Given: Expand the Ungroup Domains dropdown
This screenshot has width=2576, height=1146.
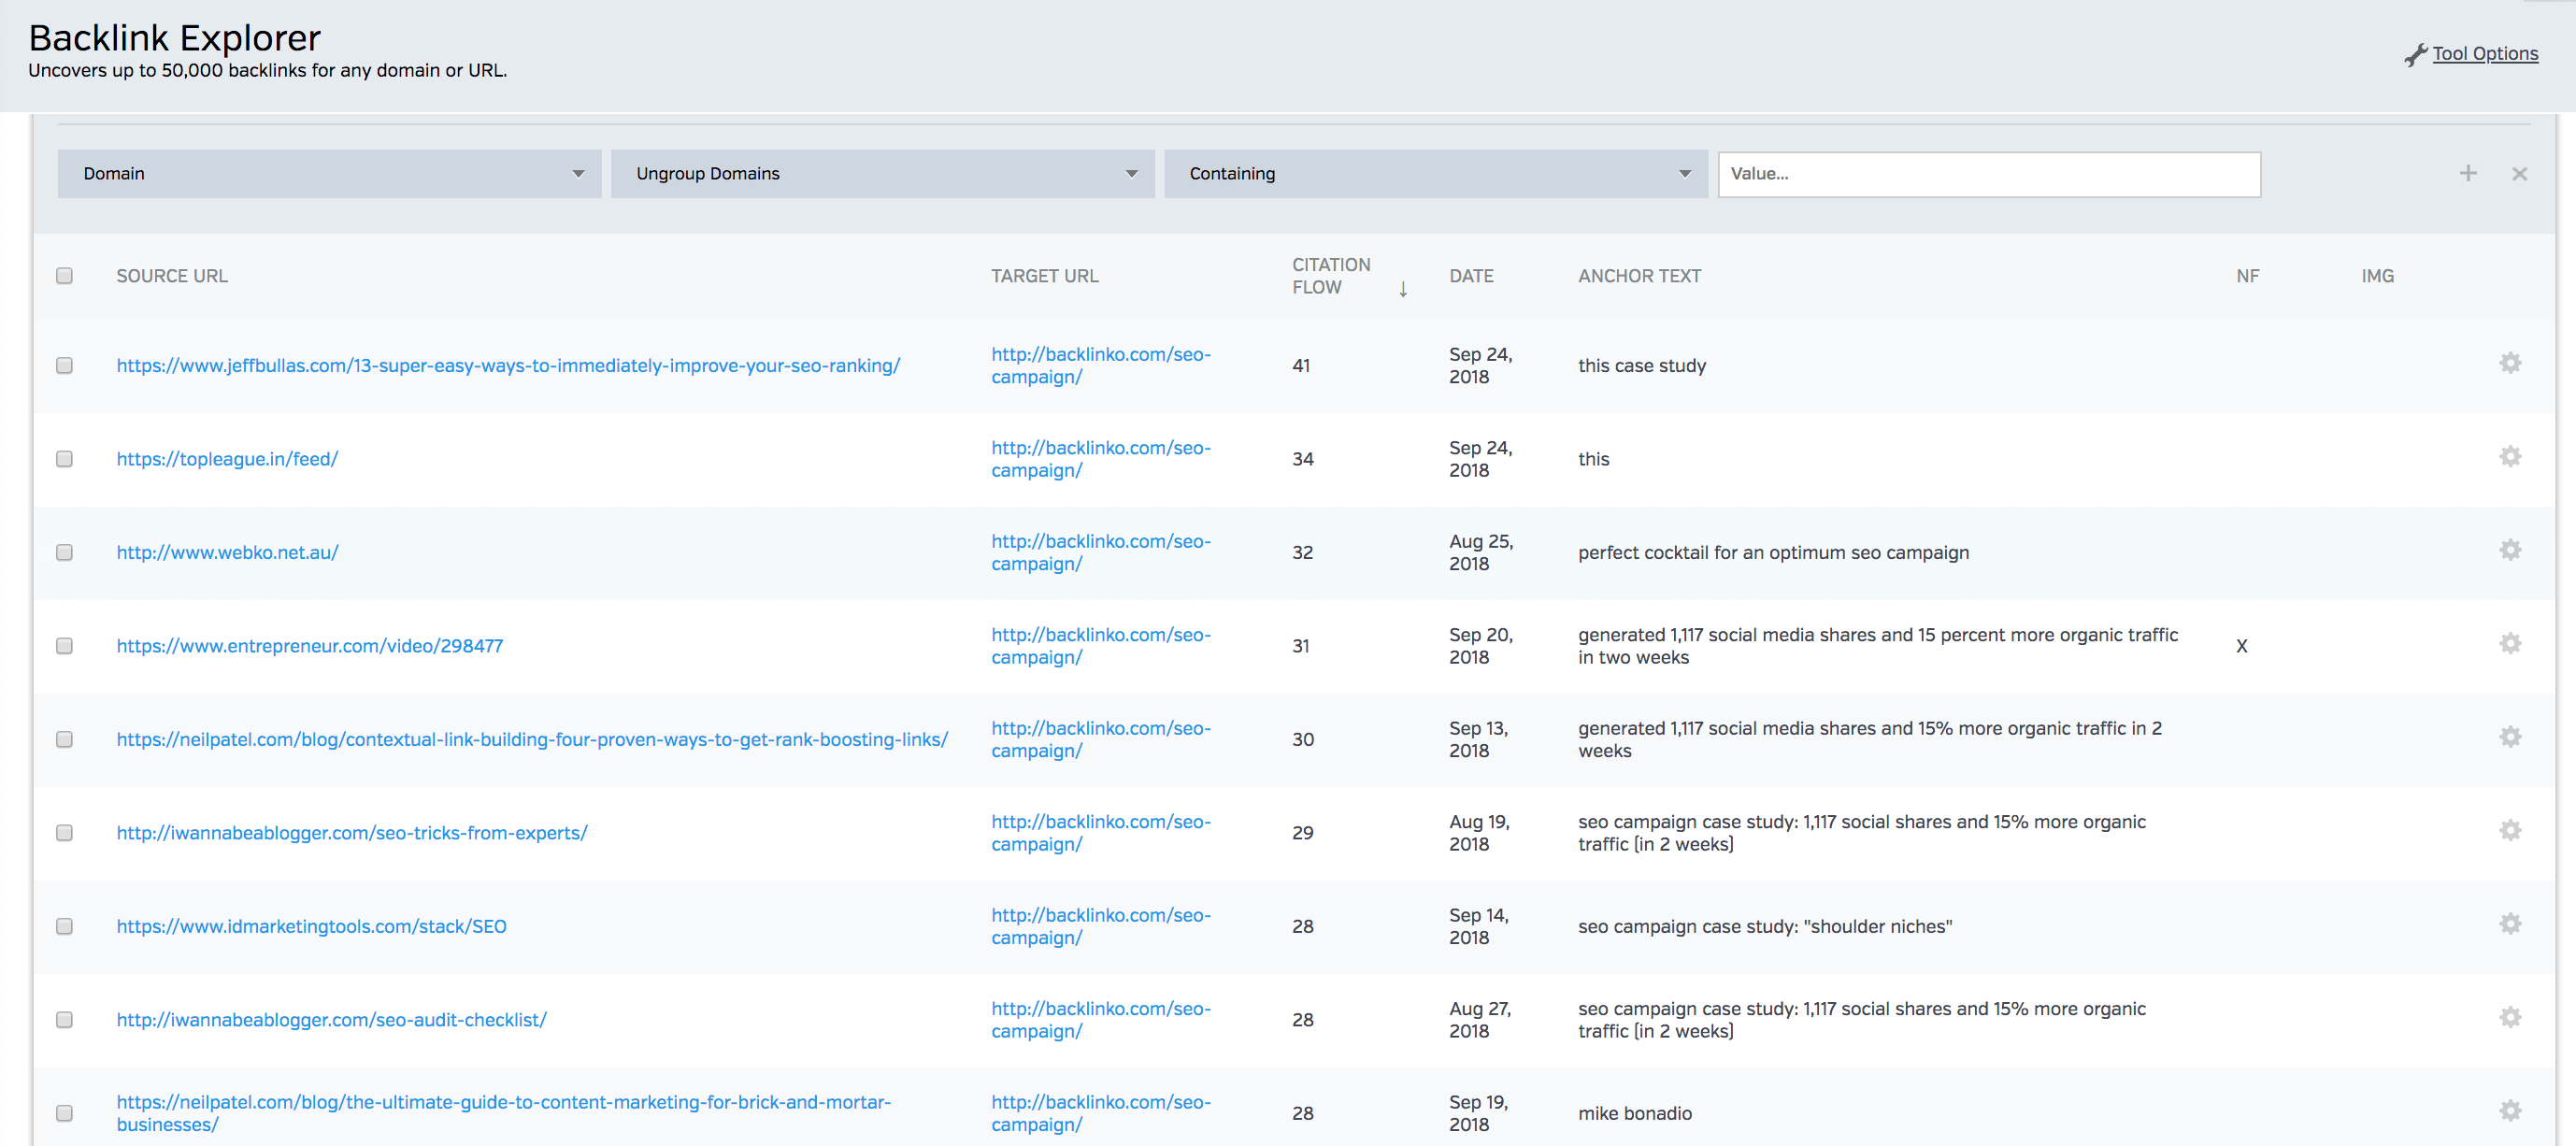Looking at the screenshot, I should (x=882, y=174).
